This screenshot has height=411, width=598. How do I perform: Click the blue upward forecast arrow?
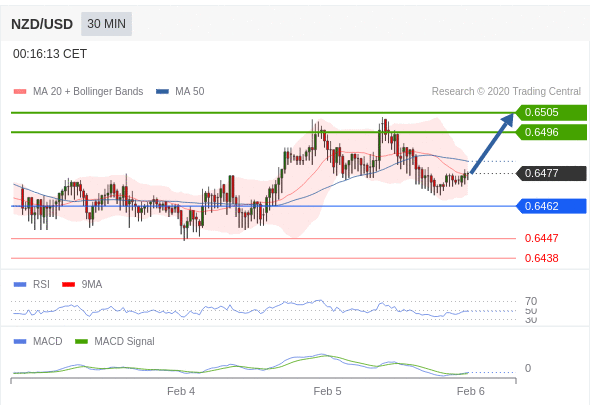[x=492, y=144]
